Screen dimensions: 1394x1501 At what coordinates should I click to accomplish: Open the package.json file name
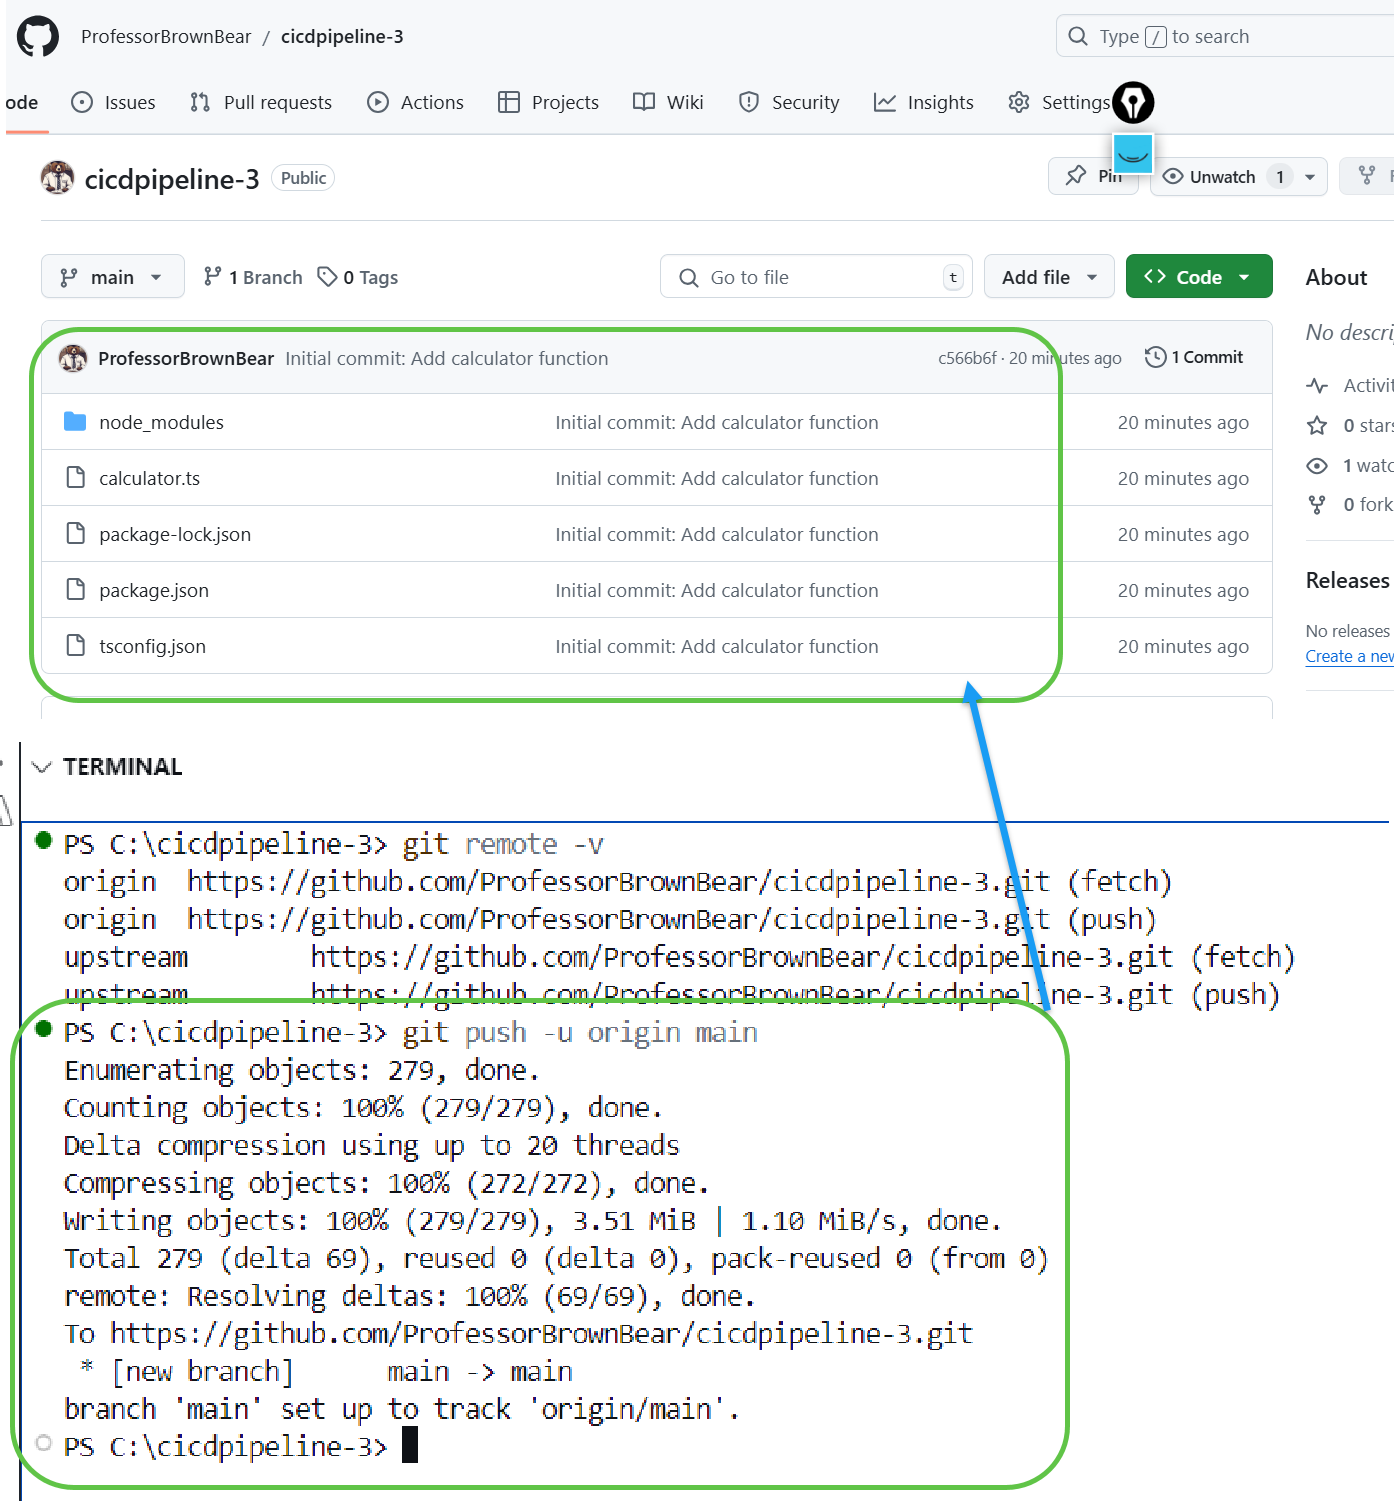[x=154, y=590]
